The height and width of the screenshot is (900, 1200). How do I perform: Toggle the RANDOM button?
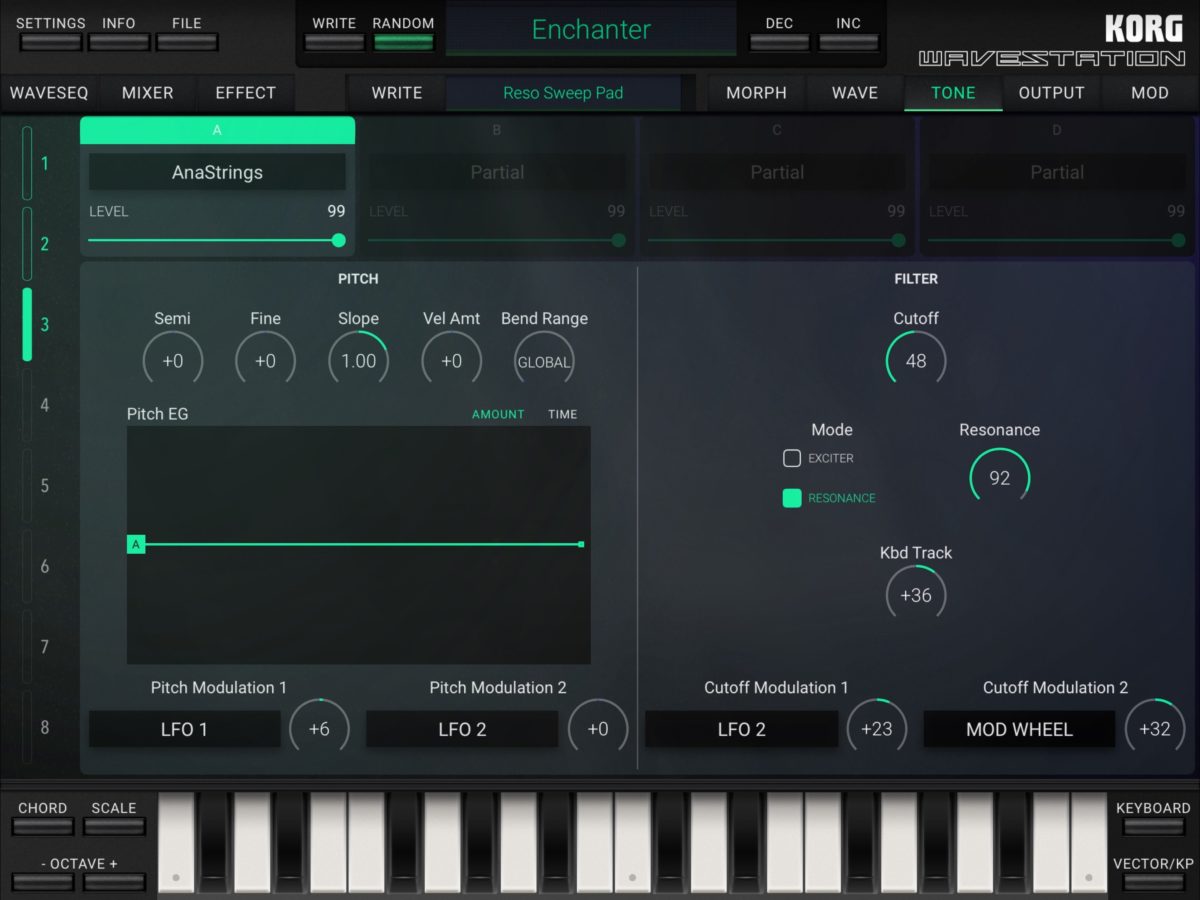coord(404,42)
